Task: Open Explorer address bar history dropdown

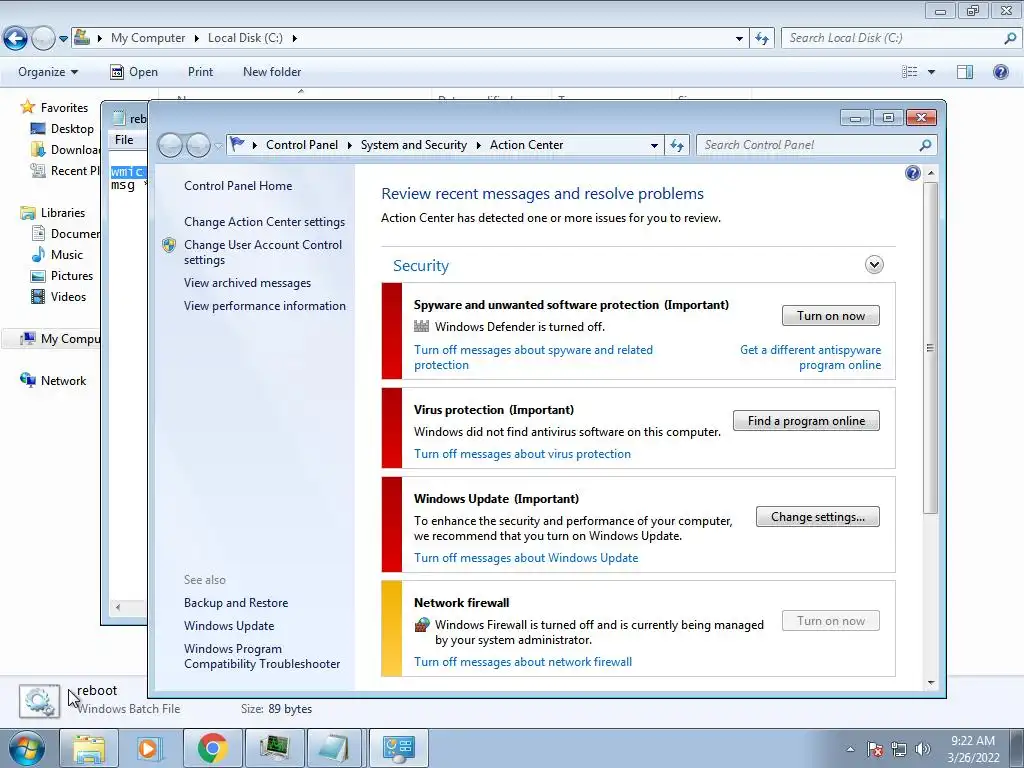Action: 739,39
